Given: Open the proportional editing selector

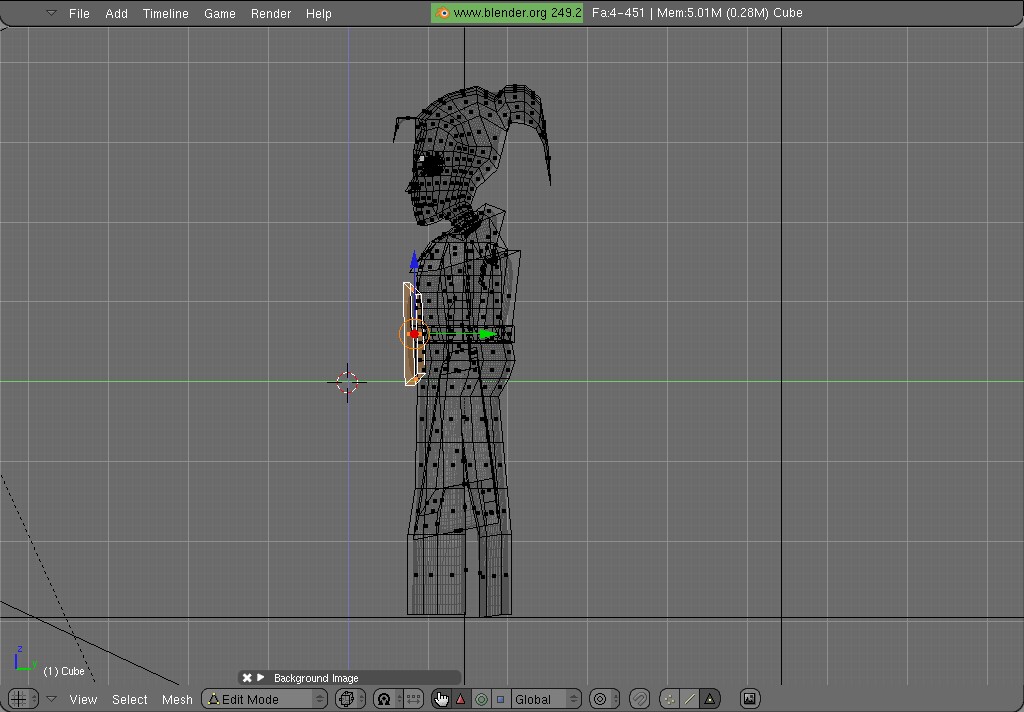Looking at the screenshot, I should (x=603, y=699).
